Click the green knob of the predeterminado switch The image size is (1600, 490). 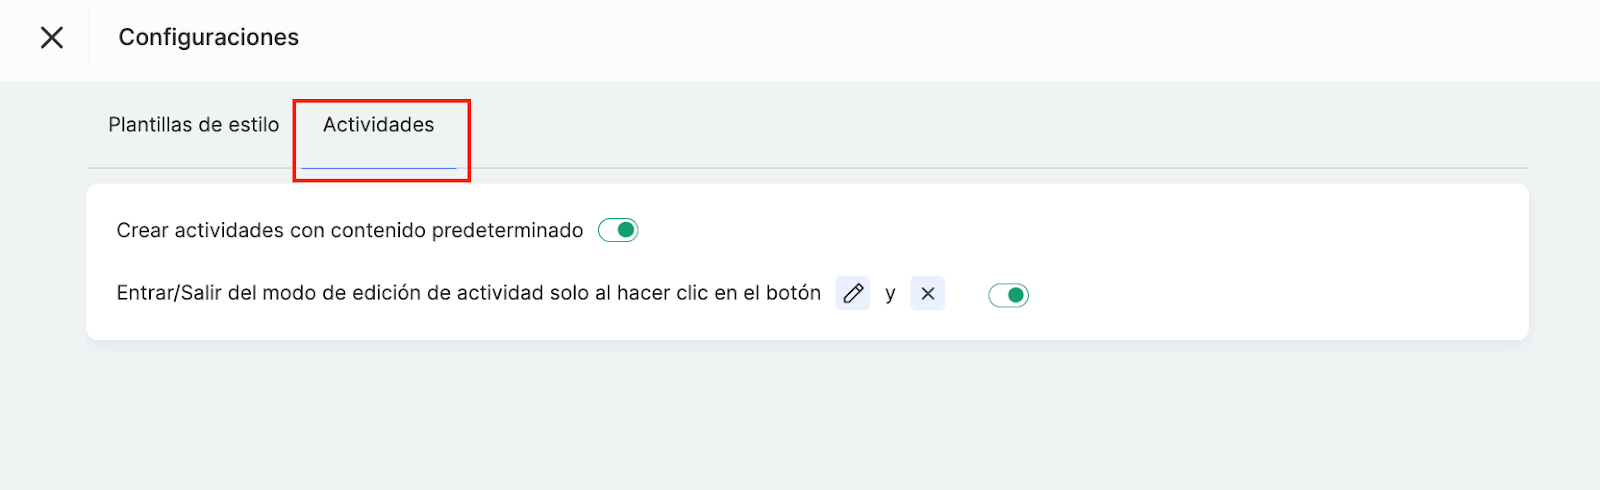point(626,231)
